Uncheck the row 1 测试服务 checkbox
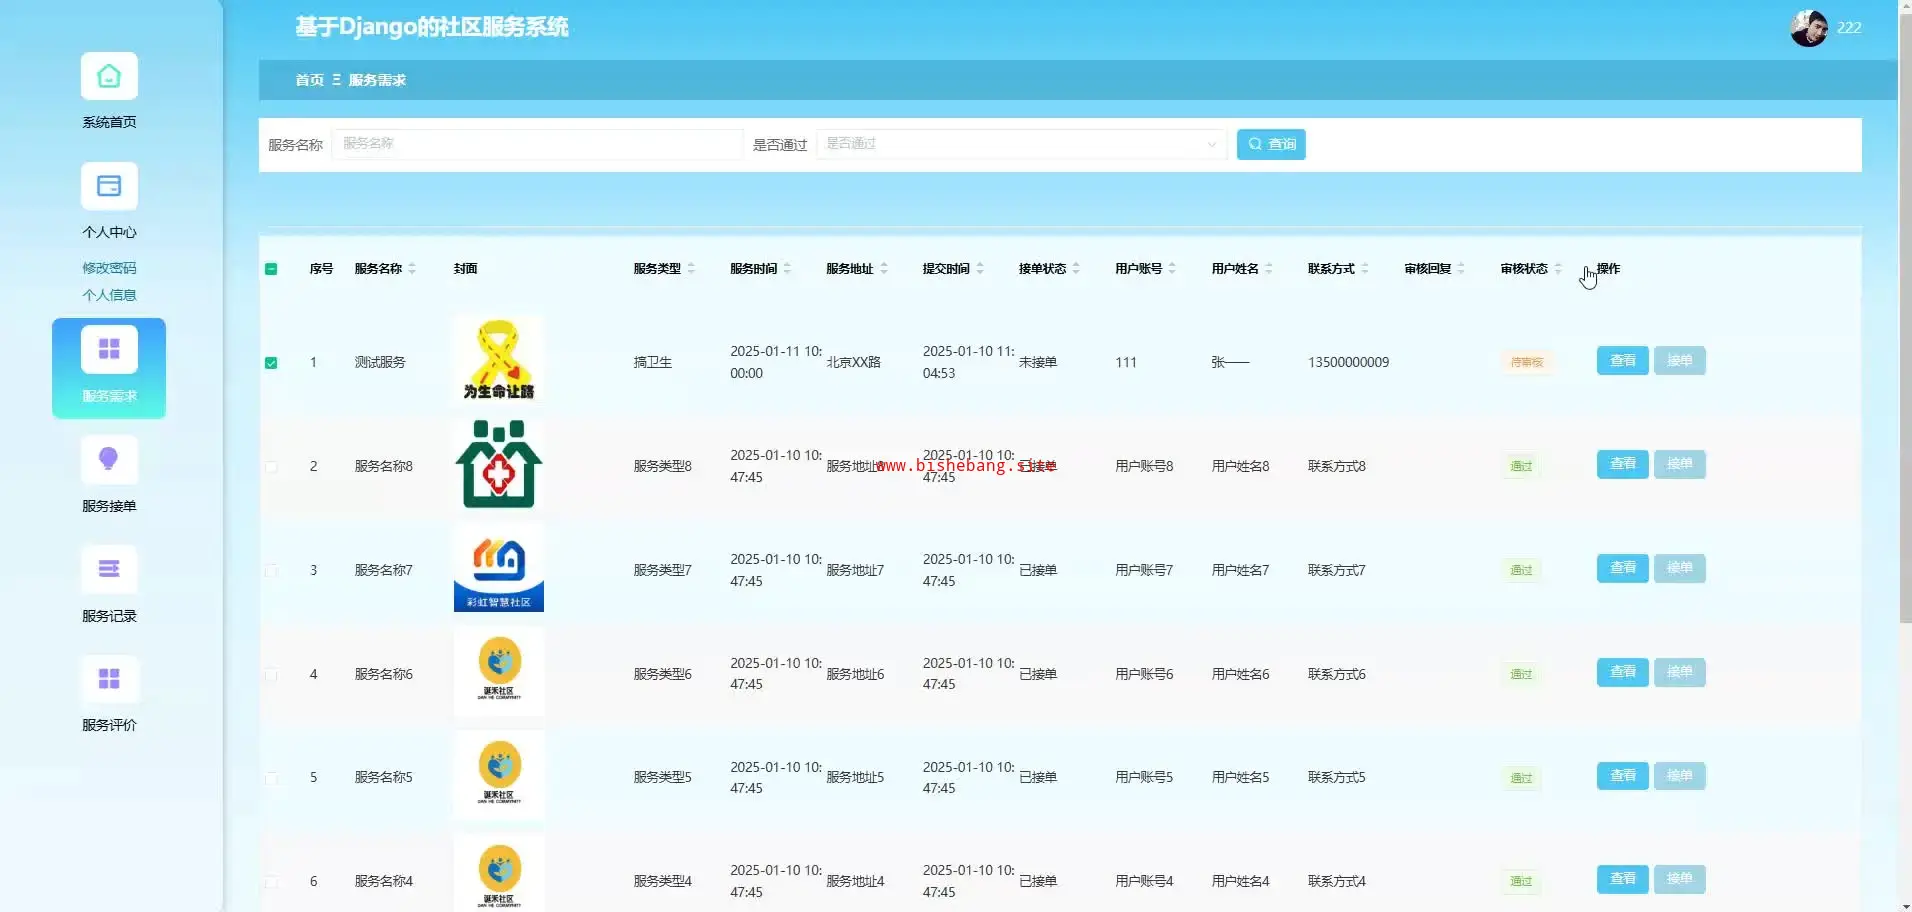The height and width of the screenshot is (912, 1912). [271, 363]
